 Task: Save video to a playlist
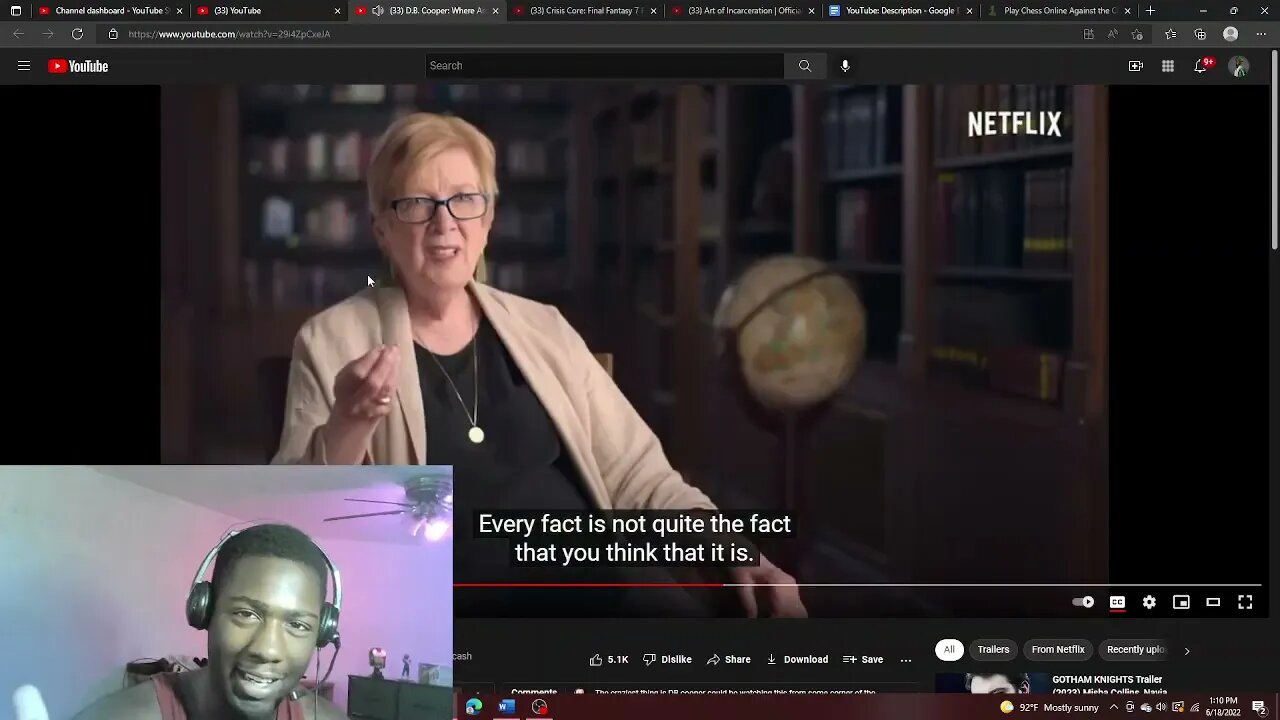(863, 659)
